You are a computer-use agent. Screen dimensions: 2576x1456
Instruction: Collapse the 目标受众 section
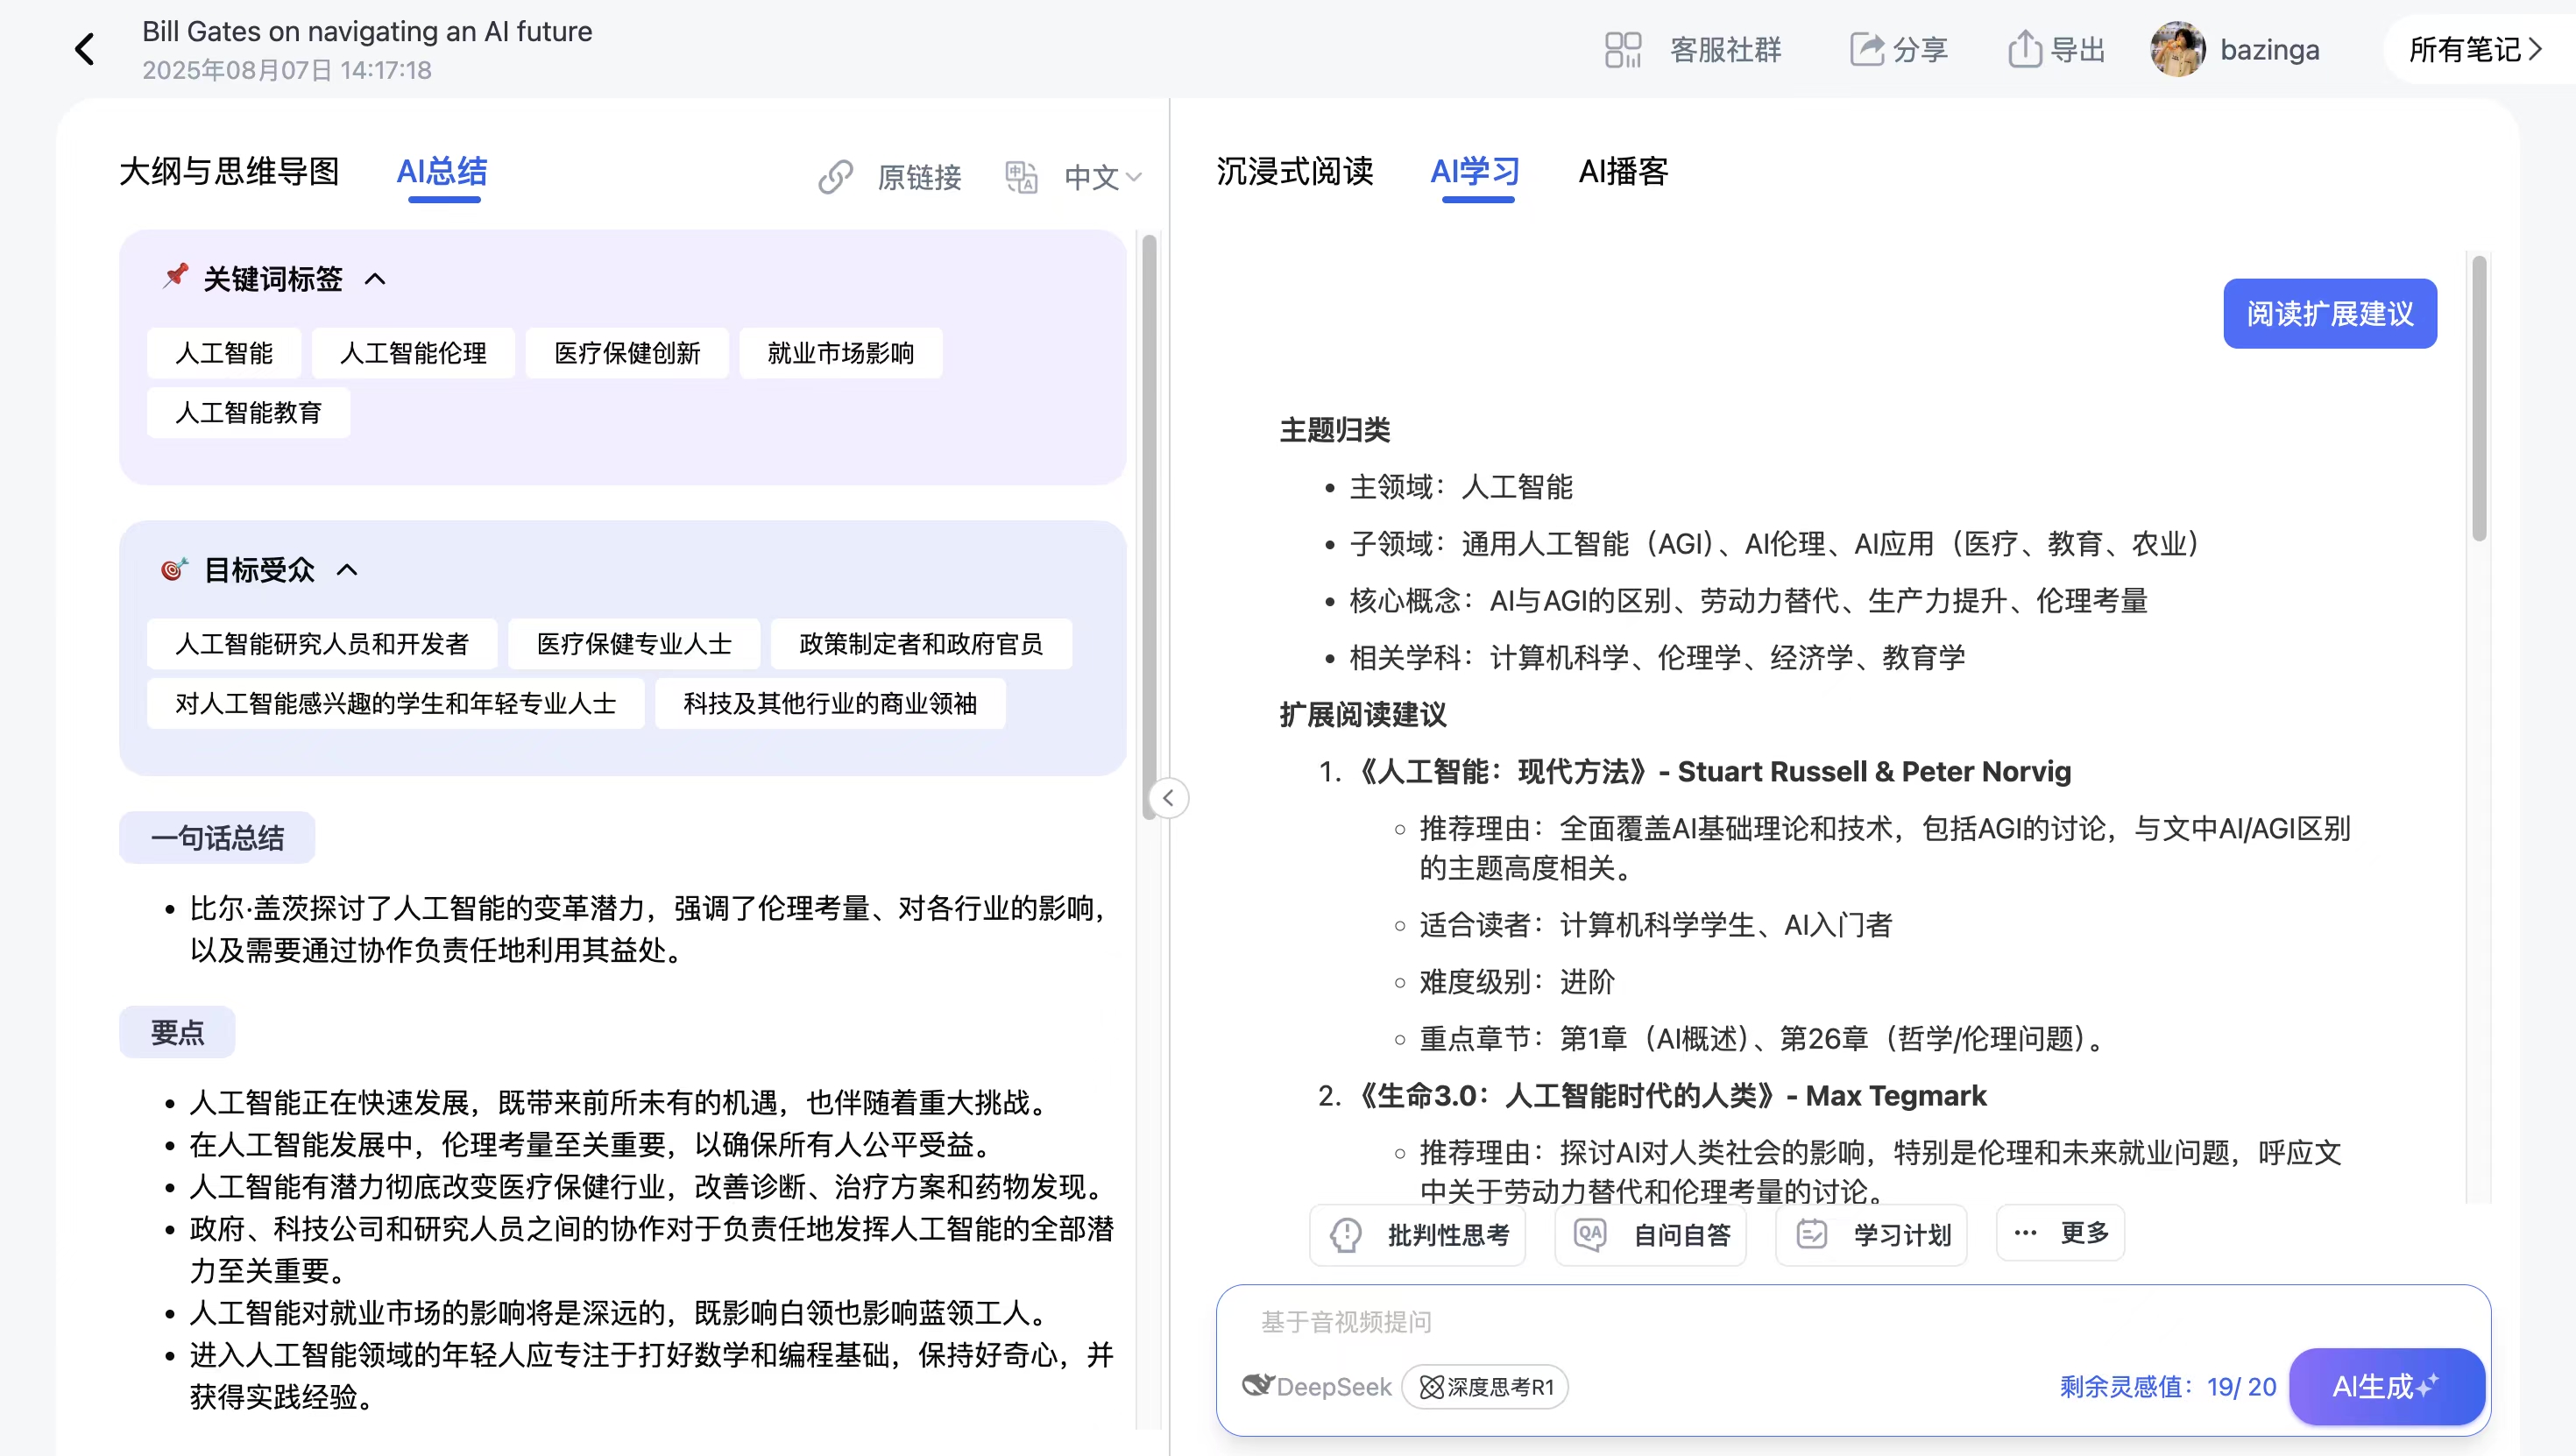pos(347,570)
